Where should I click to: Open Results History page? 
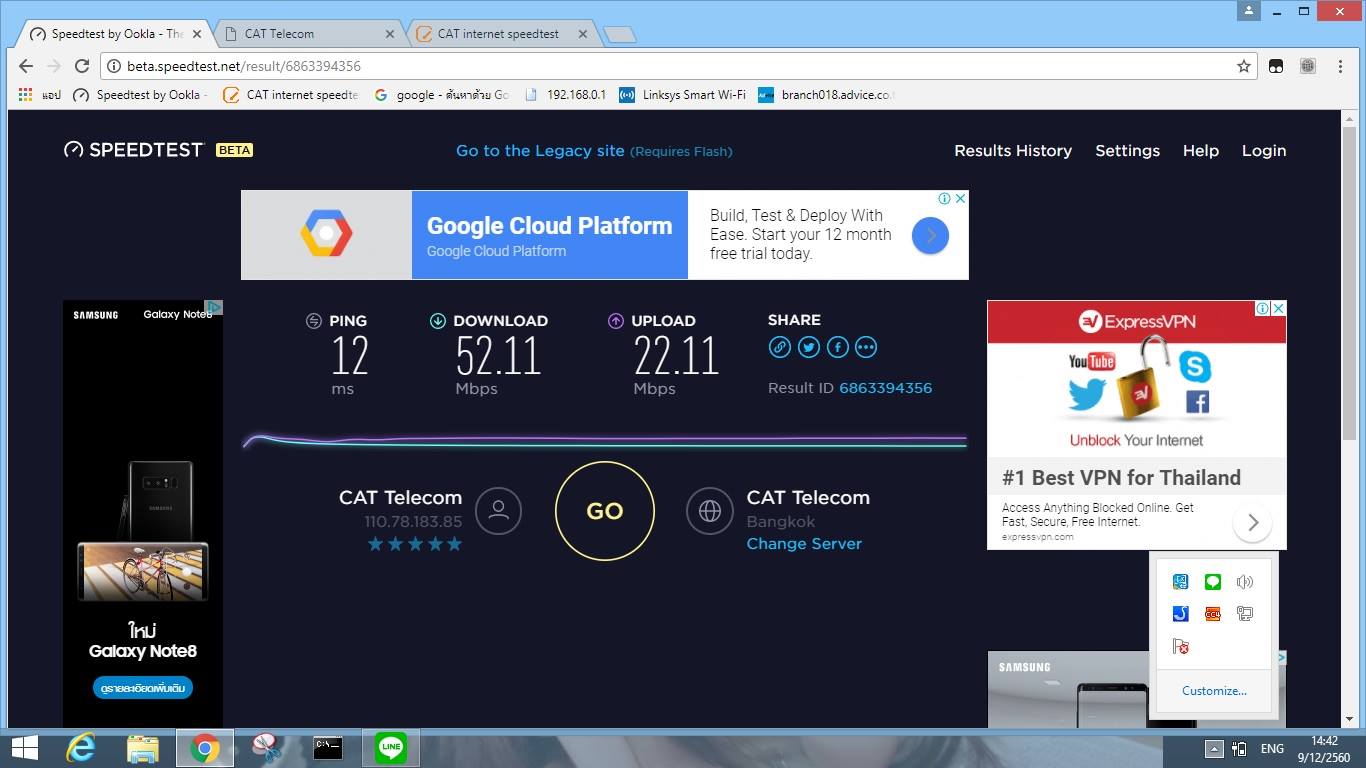[x=1013, y=150]
